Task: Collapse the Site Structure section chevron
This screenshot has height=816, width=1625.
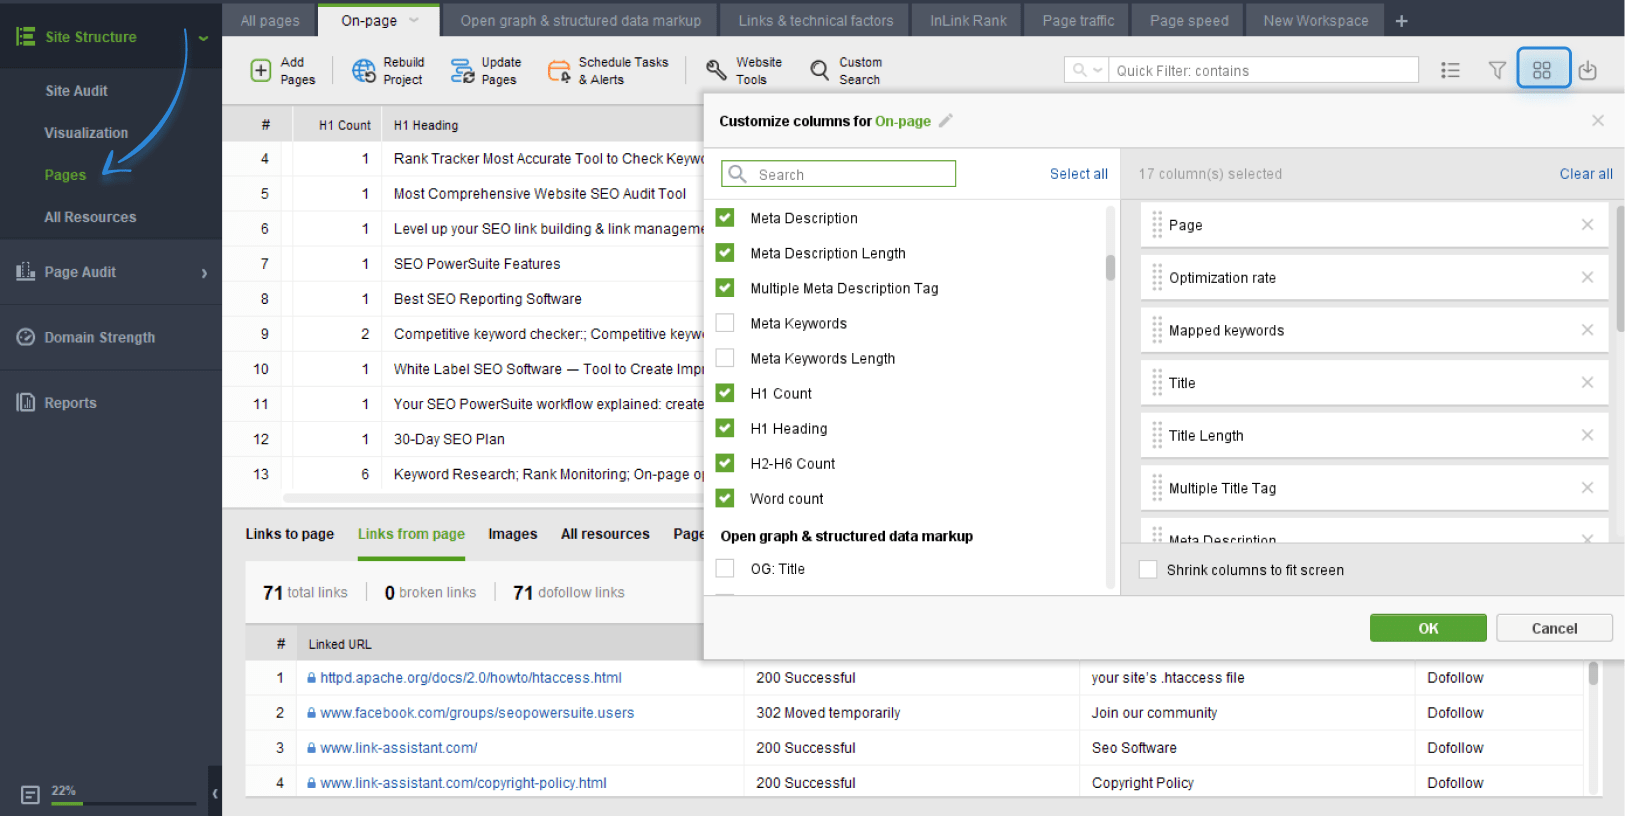Action: pos(203,38)
